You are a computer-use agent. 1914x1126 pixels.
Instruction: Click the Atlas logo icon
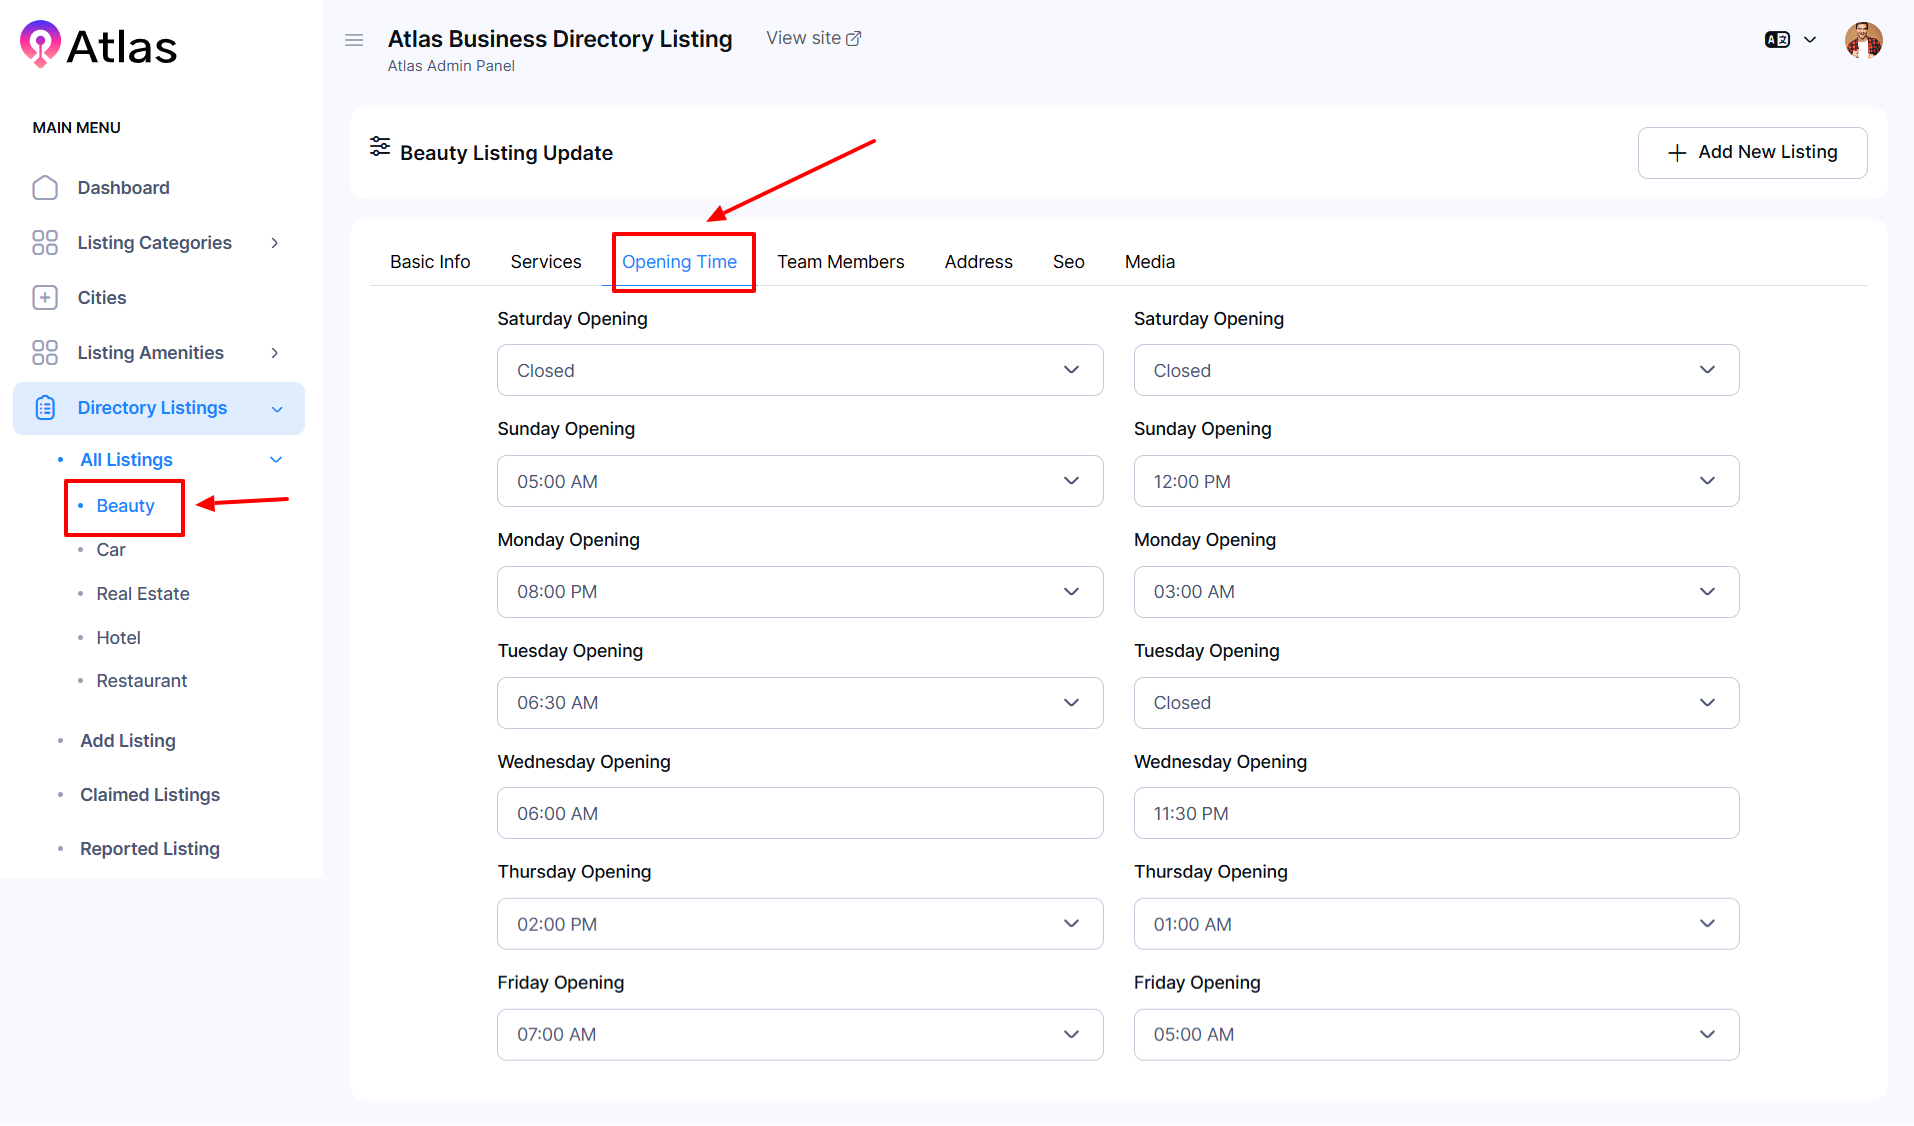point(41,45)
